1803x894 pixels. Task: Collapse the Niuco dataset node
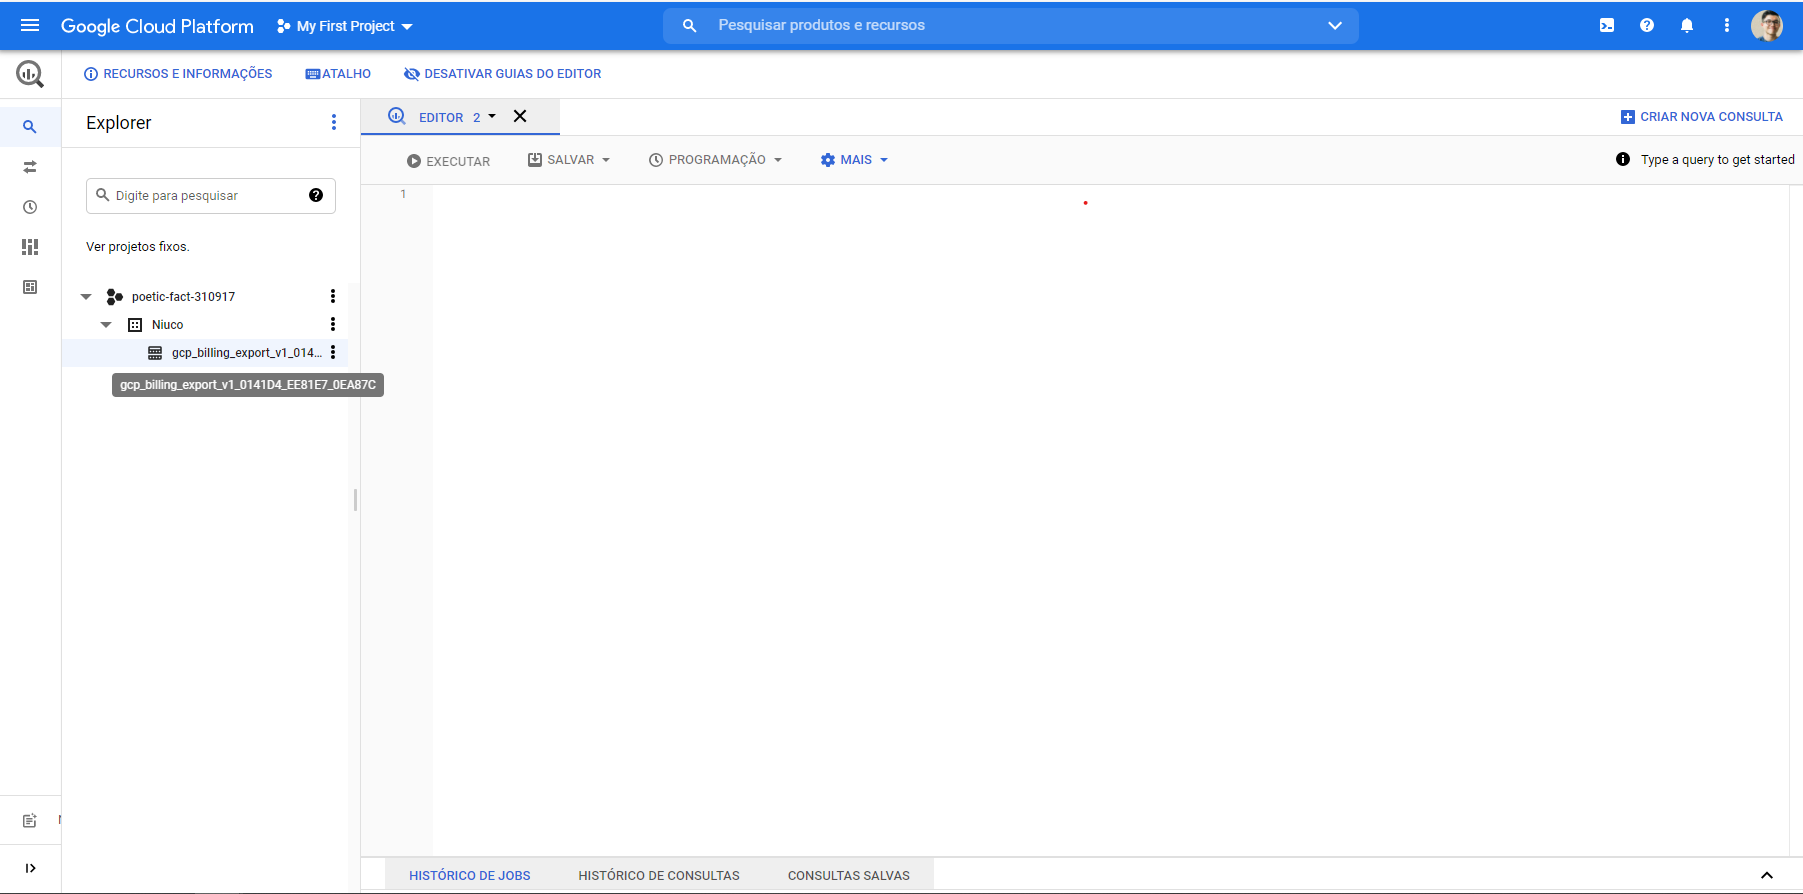106,325
